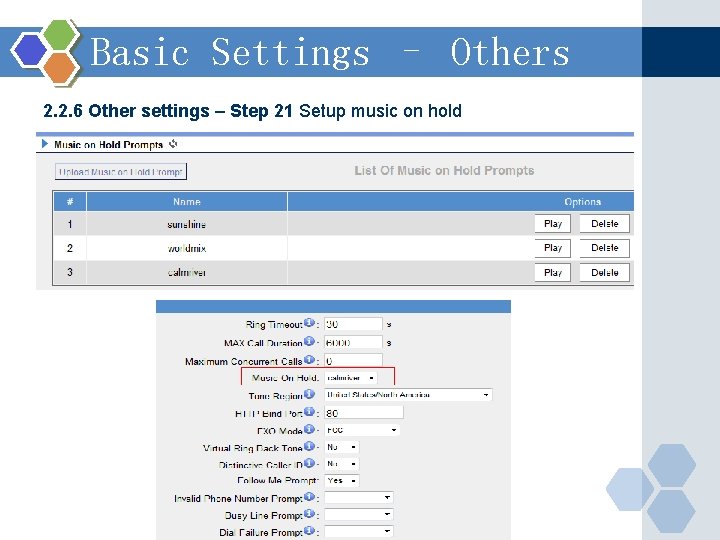Open the Maximum Concurrent Calls info icon
The height and width of the screenshot is (540, 720).
point(309,360)
